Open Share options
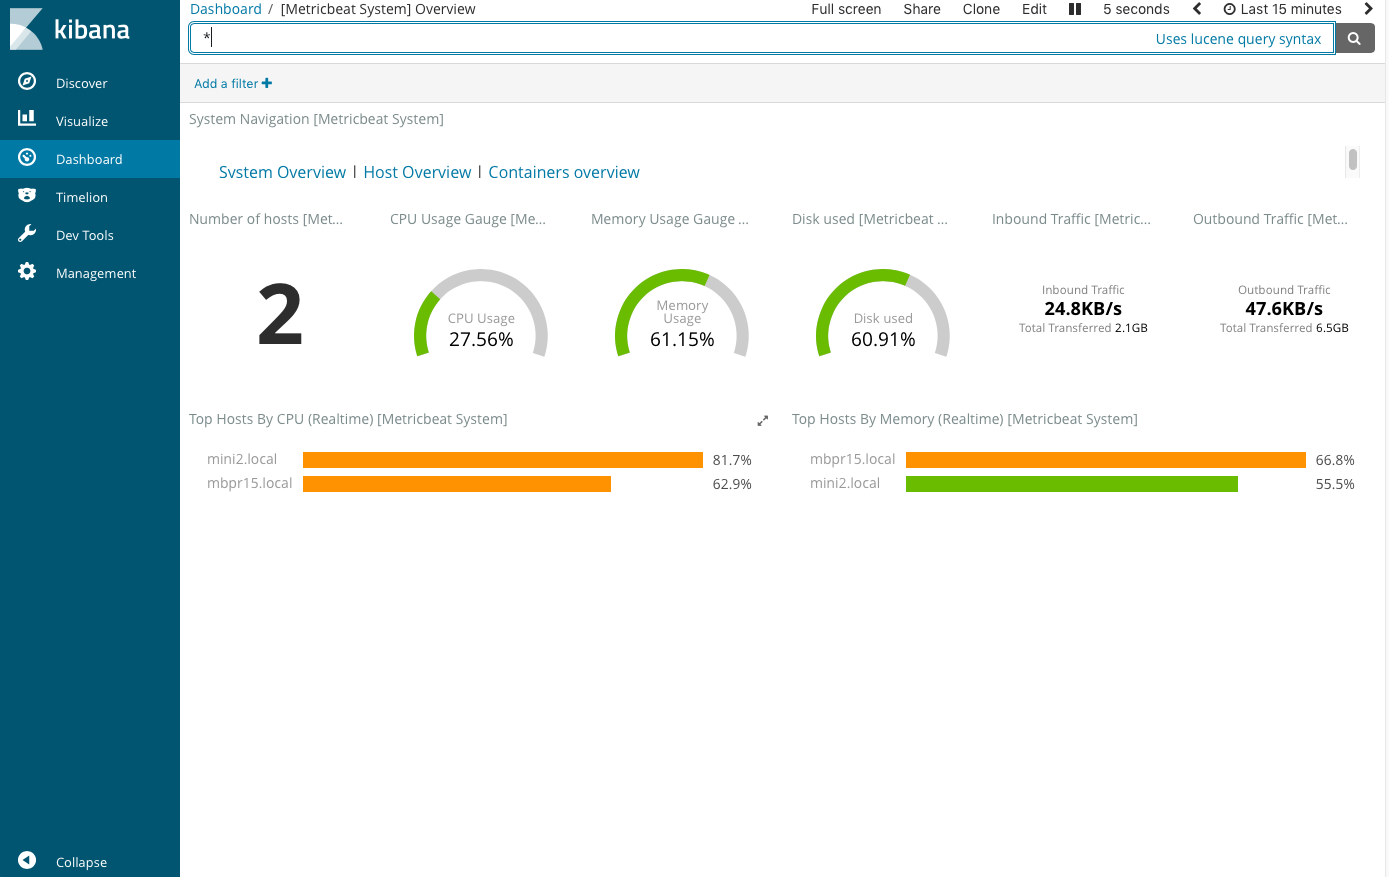 click(x=922, y=9)
